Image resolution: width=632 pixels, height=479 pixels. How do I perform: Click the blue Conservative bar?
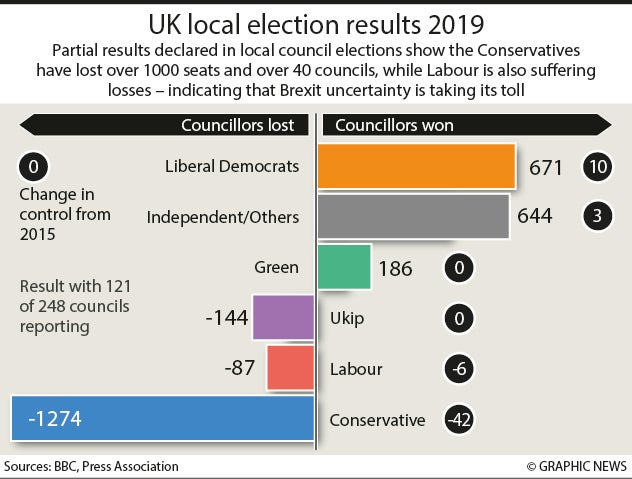[x=162, y=419]
